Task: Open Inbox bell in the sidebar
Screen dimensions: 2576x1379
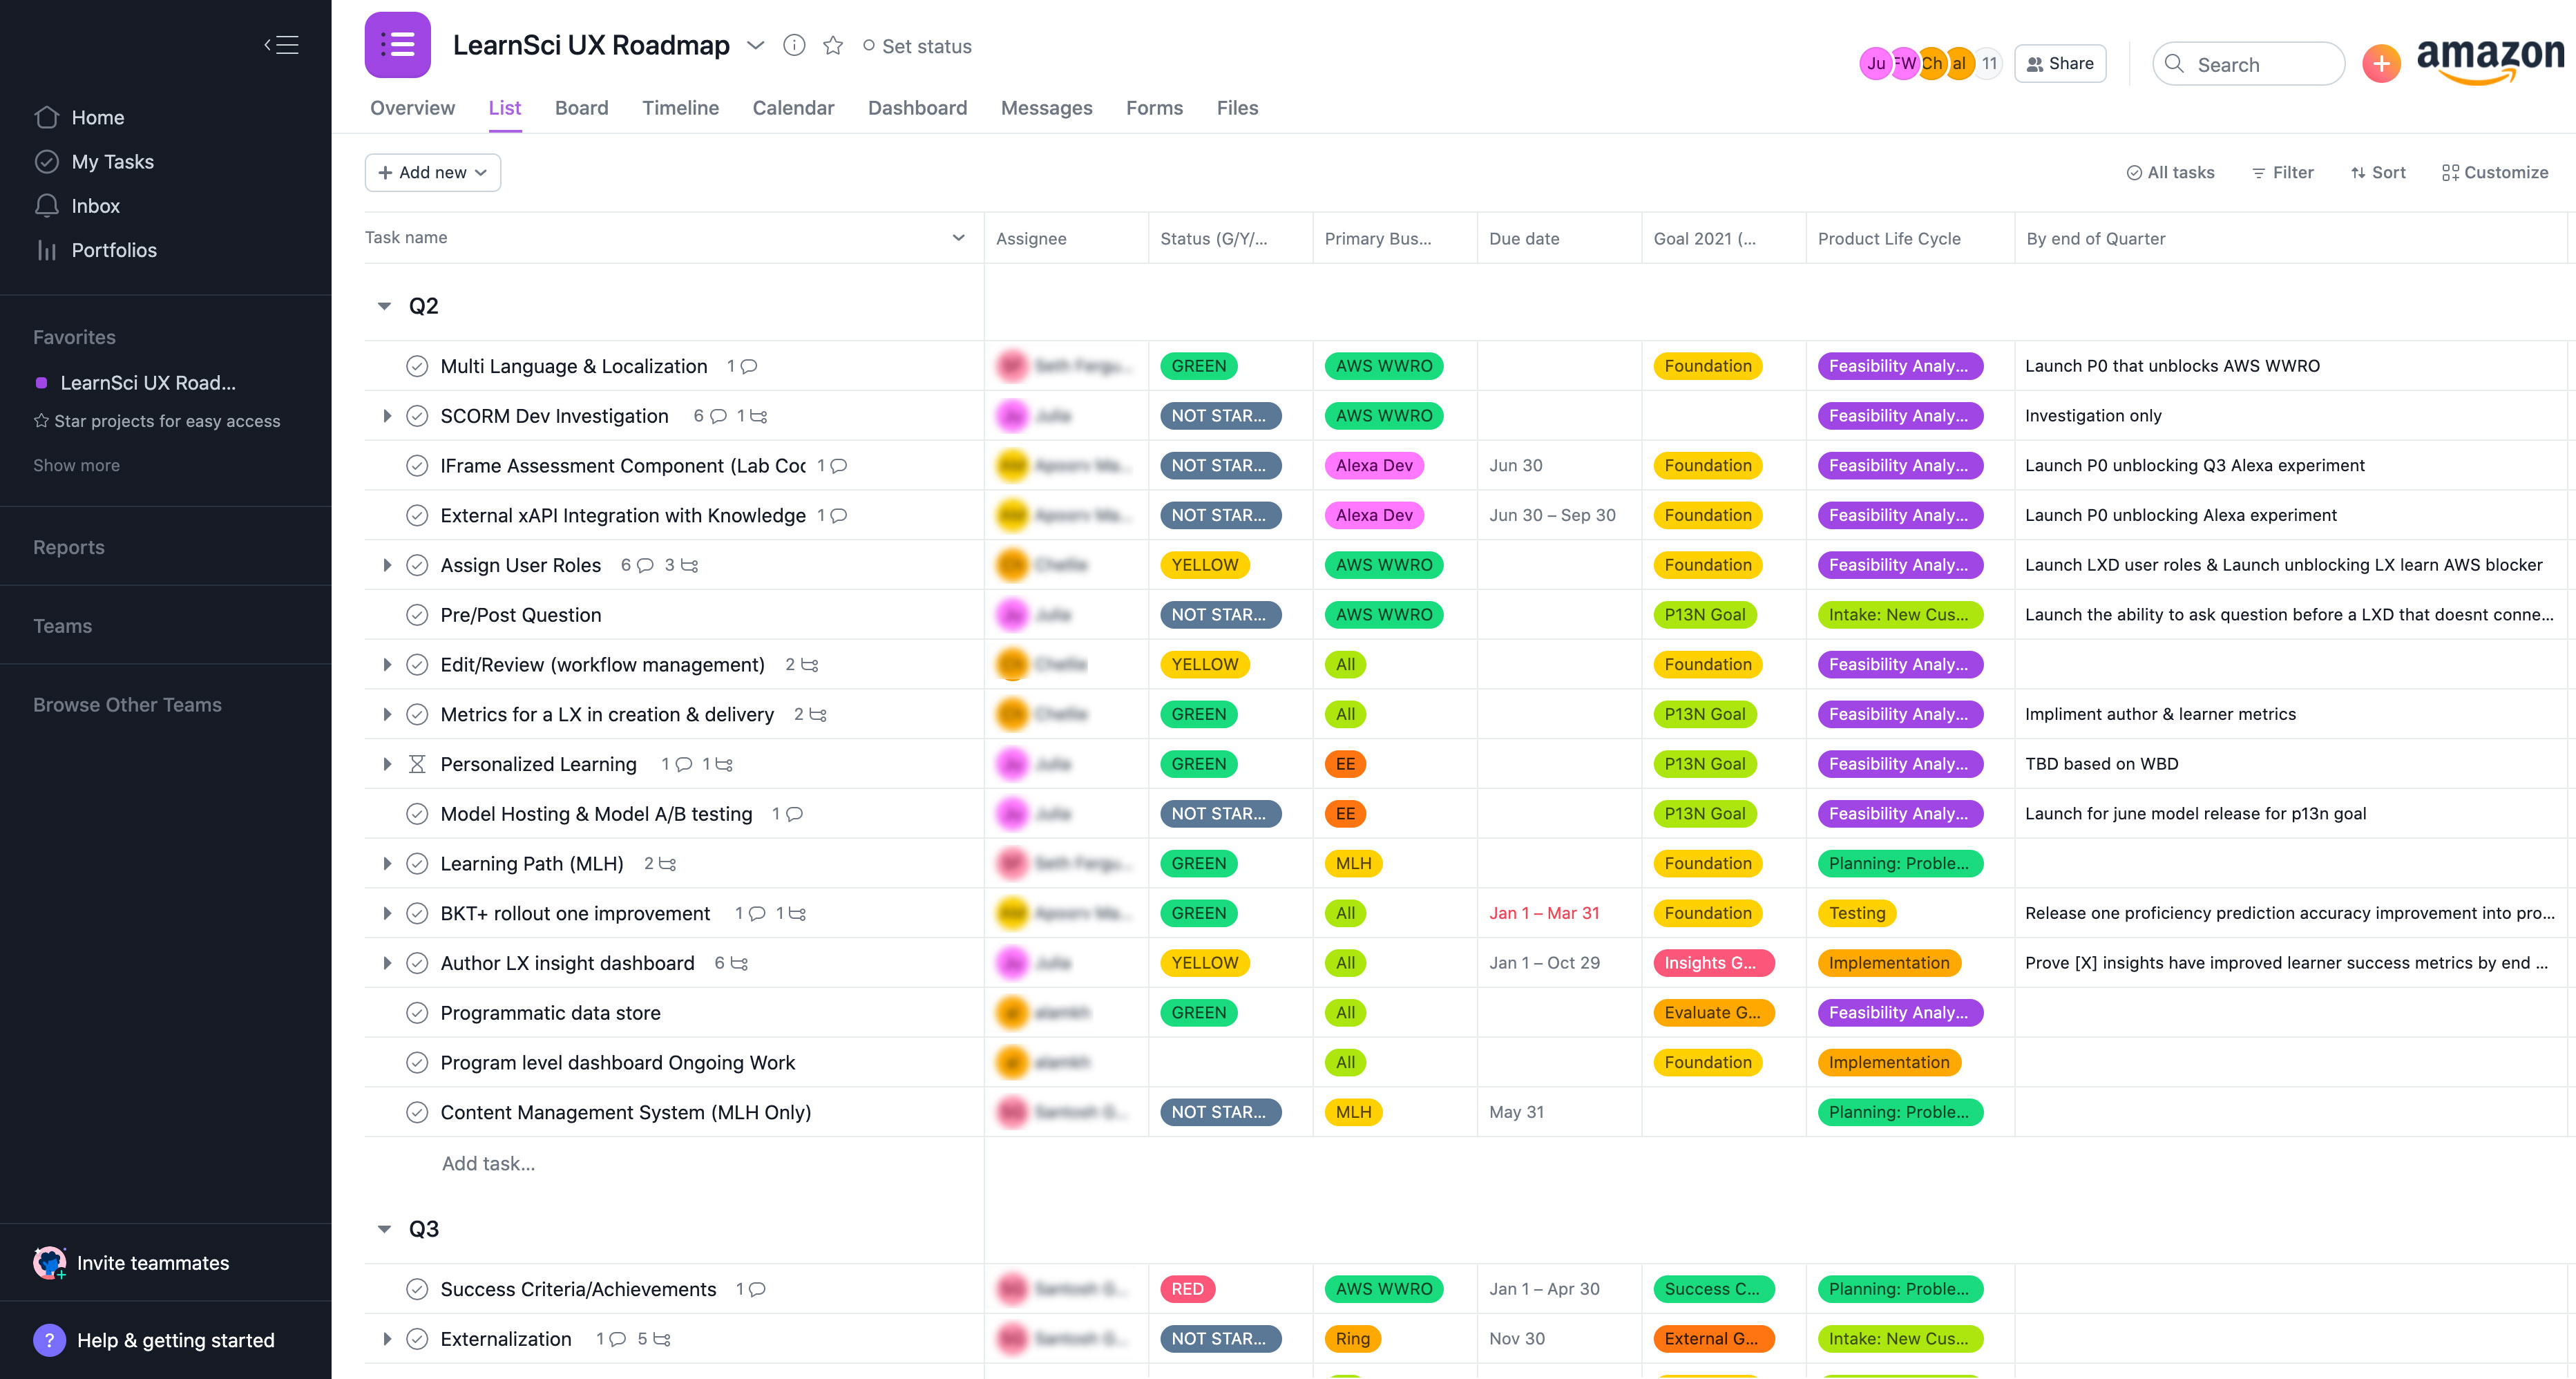Action: click(x=47, y=205)
